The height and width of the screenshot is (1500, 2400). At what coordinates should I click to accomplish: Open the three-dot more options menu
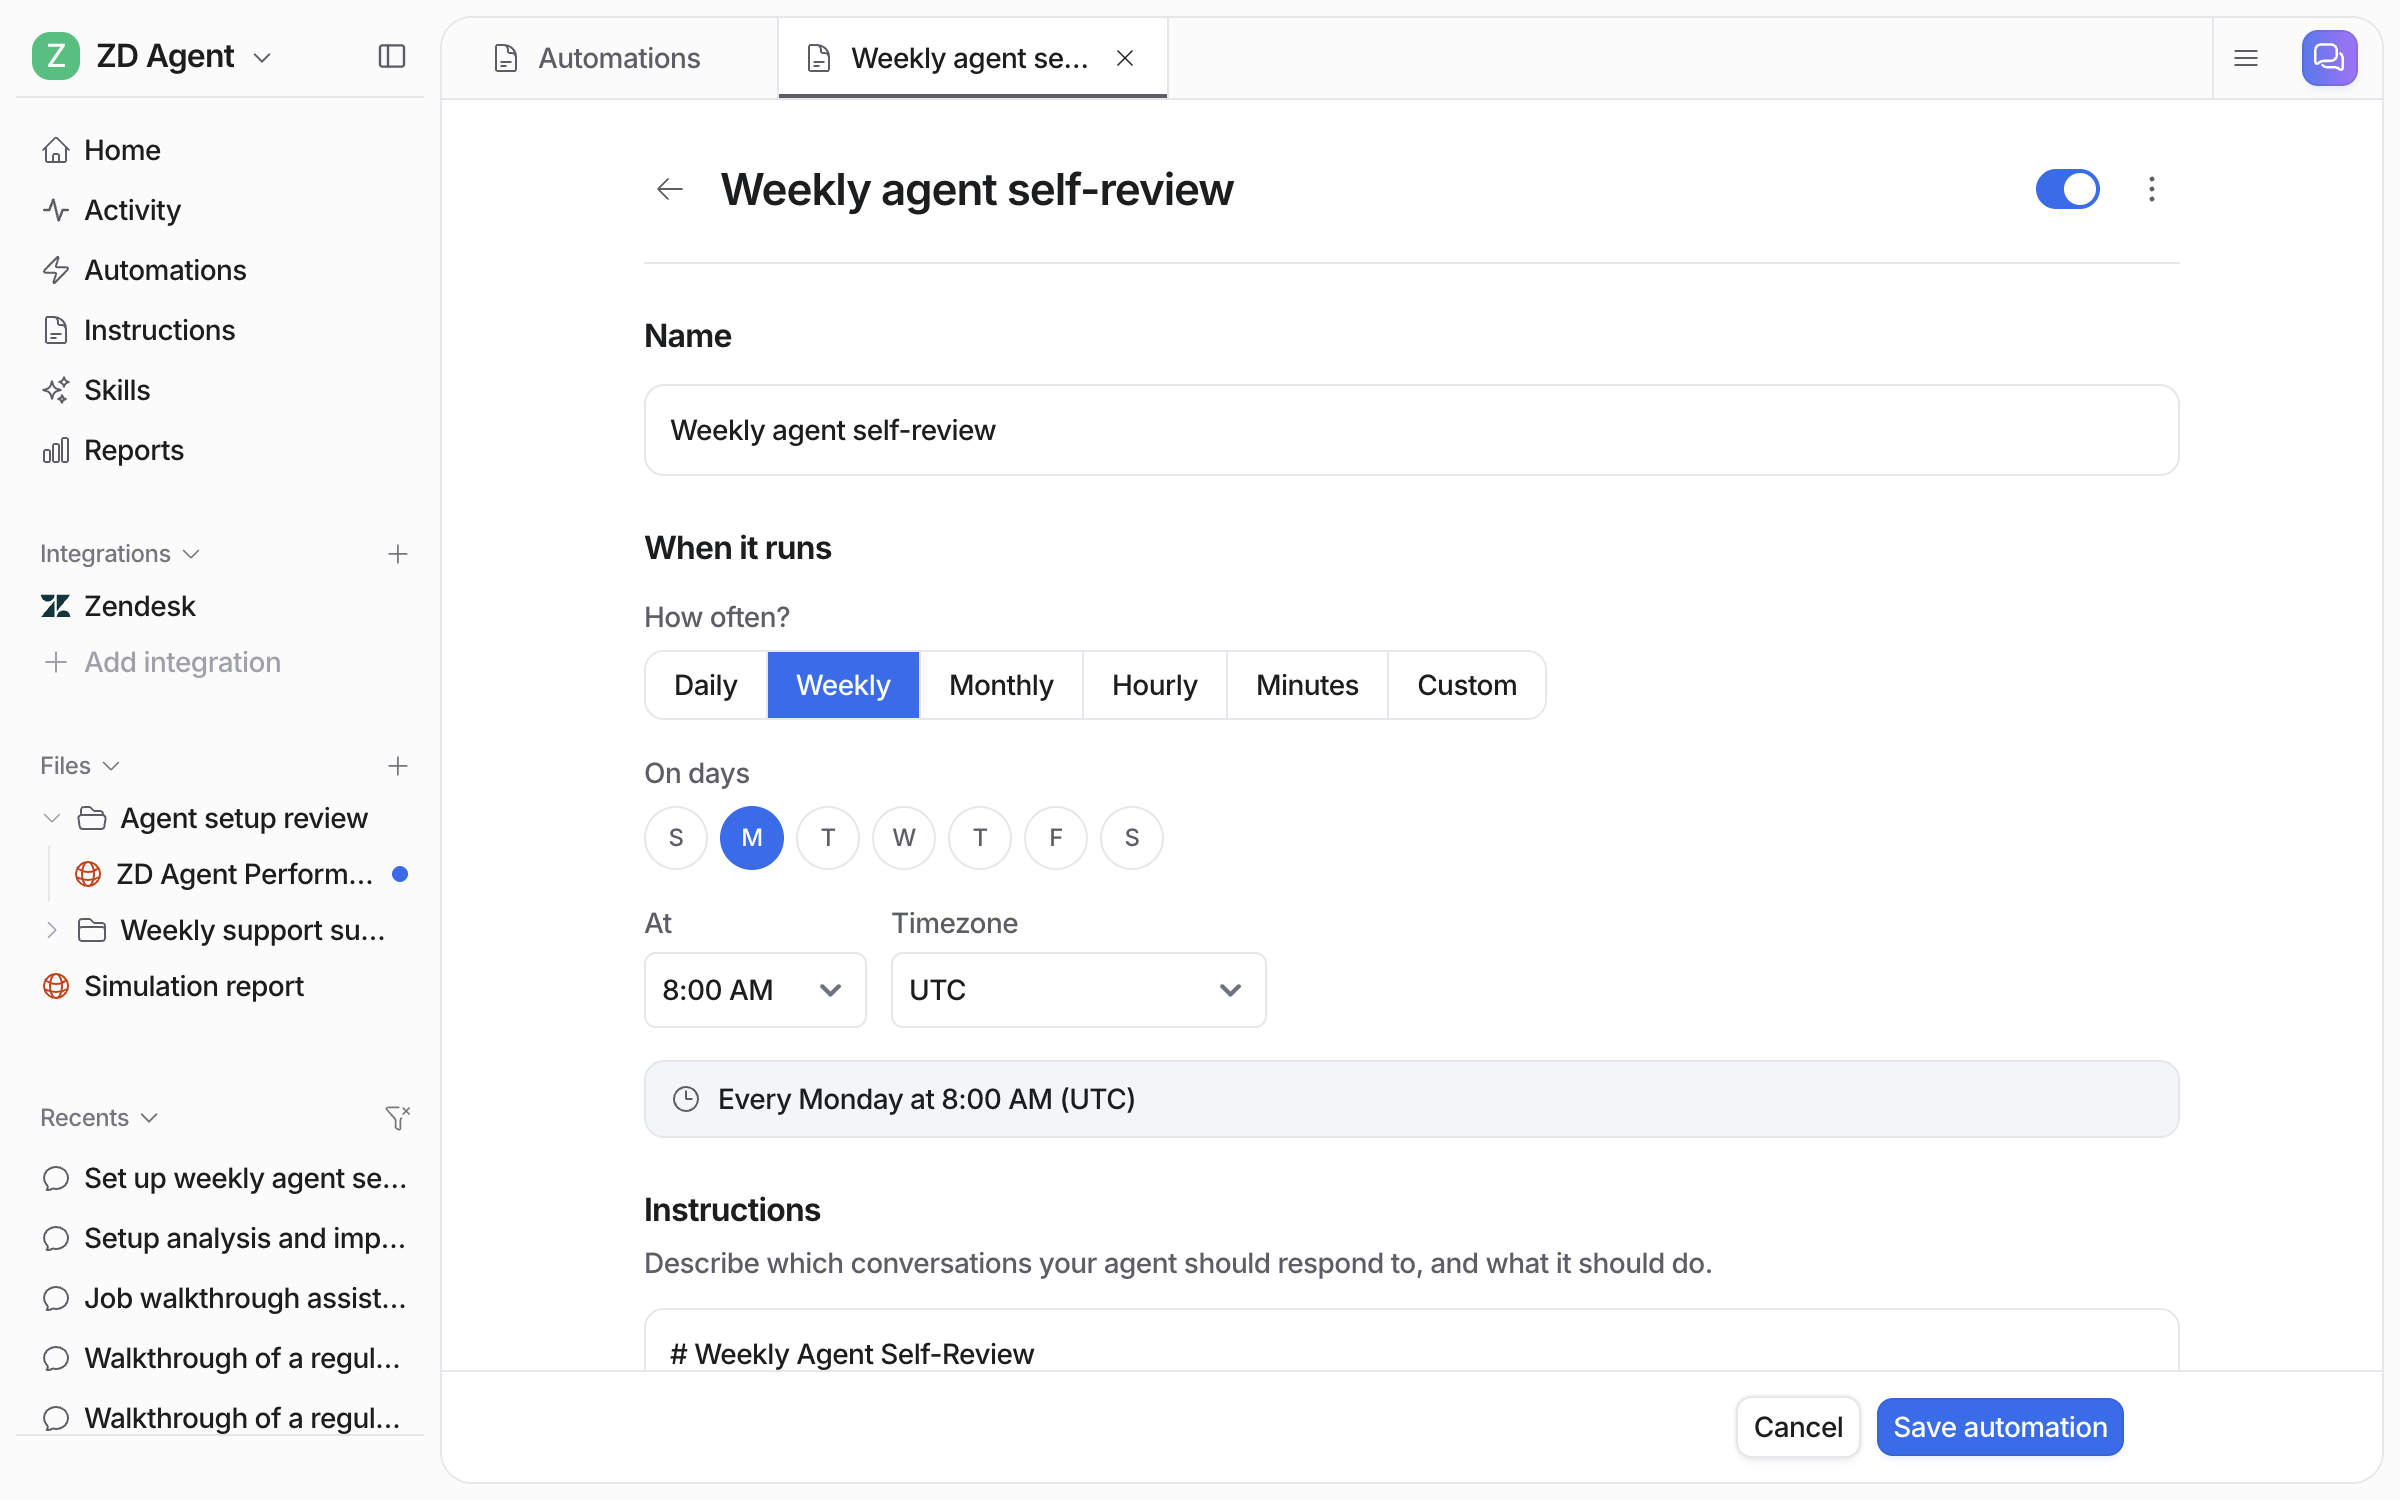point(2151,189)
